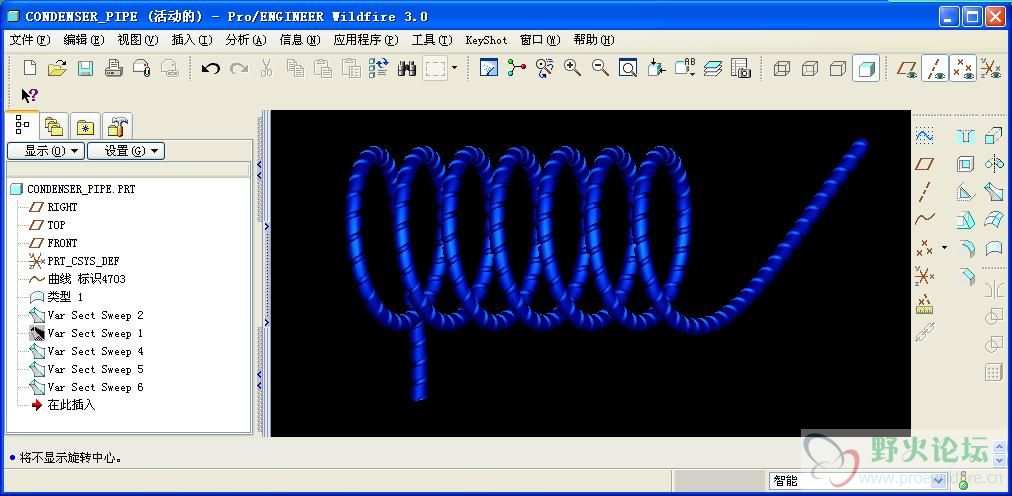
Task: Click the Boundary Blend tool icon
Action: pyautogui.click(x=993, y=220)
